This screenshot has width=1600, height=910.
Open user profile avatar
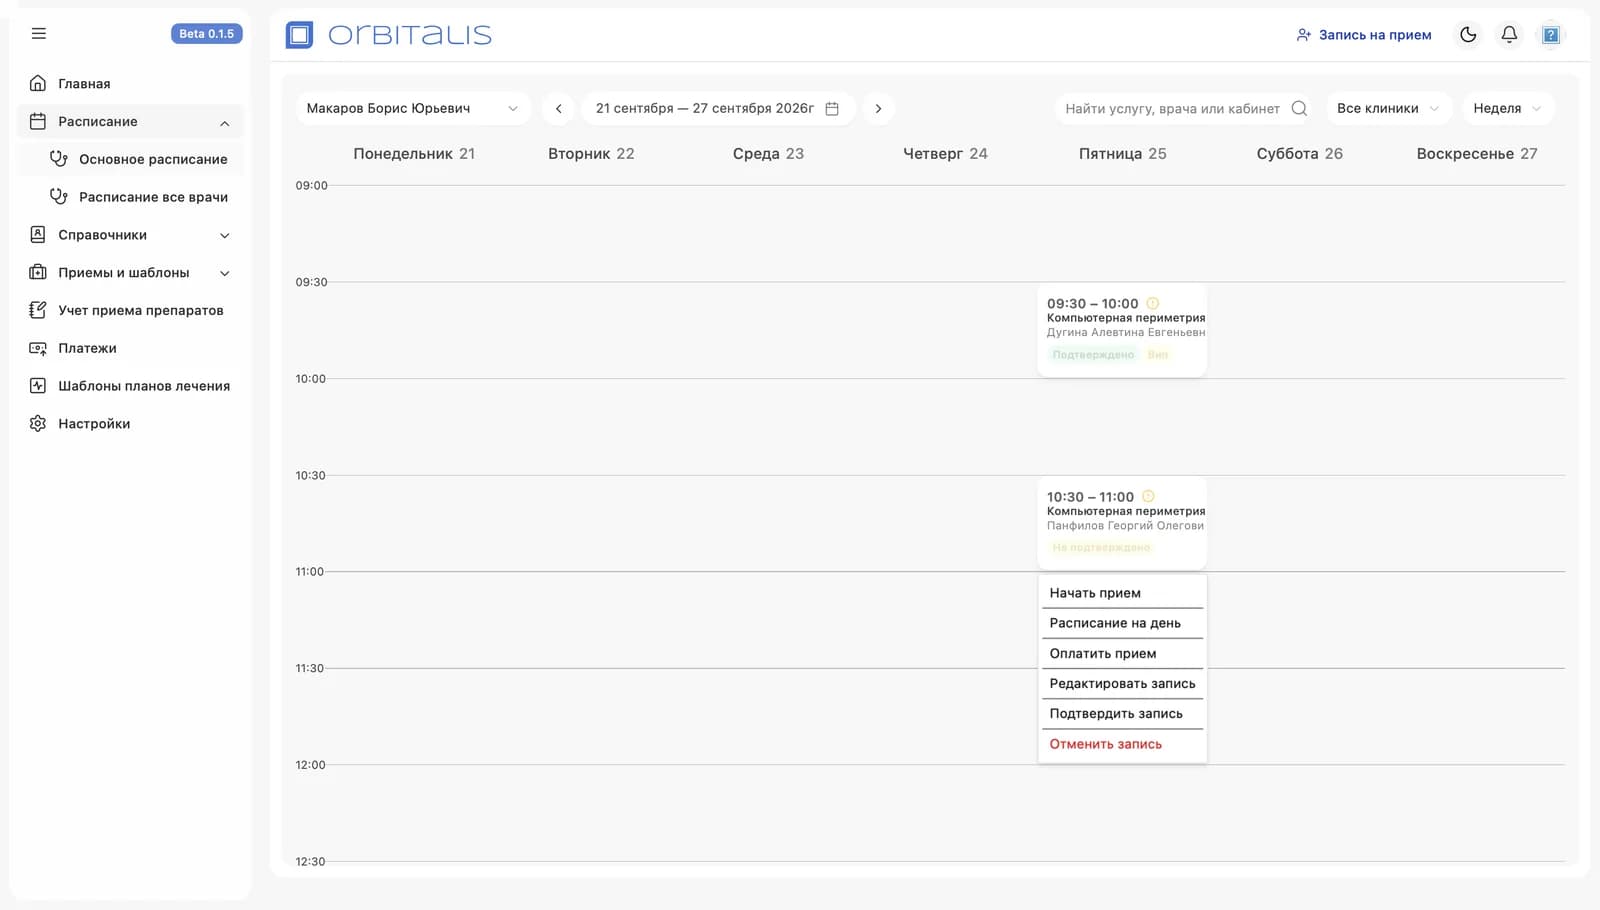[x=1551, y=35]
